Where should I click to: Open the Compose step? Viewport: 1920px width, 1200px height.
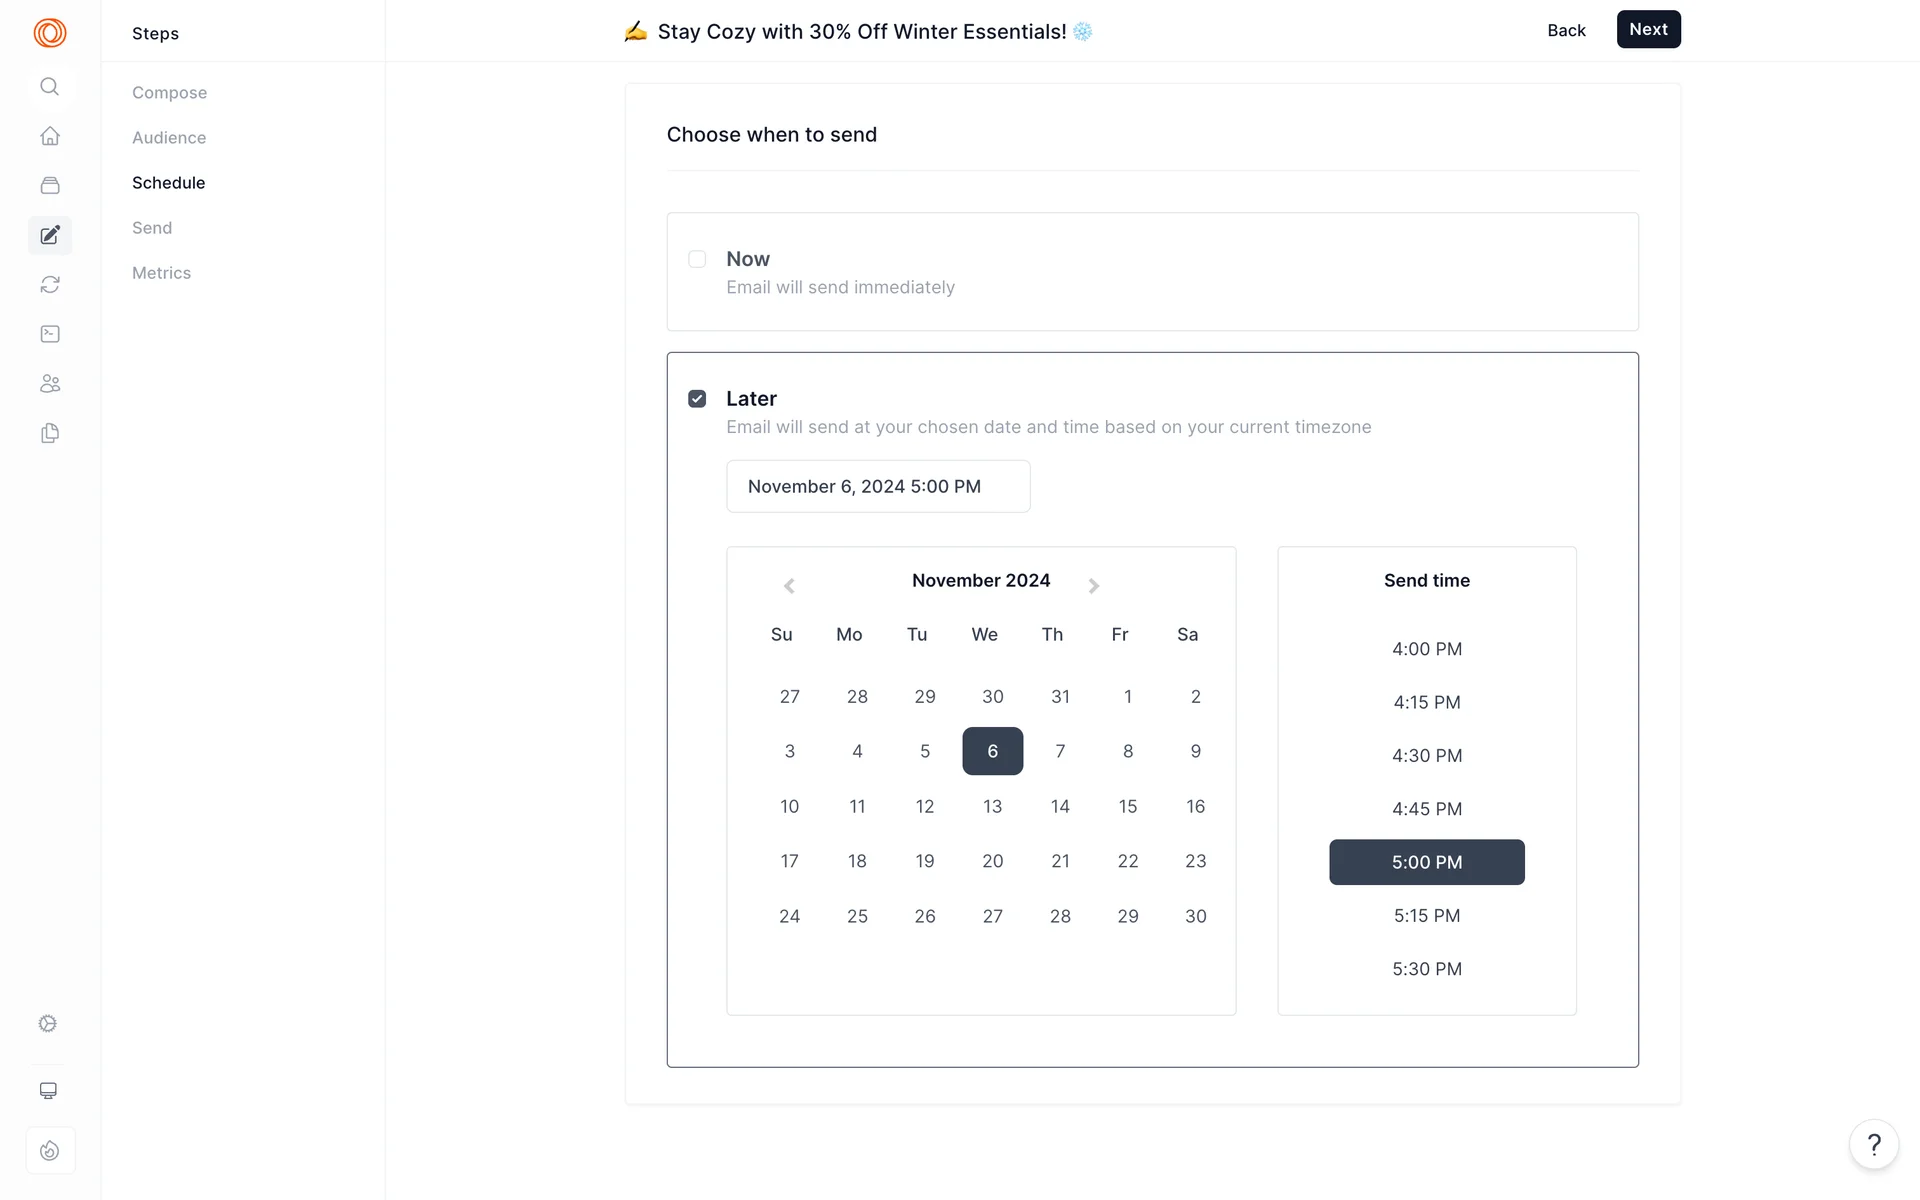click(x=169, y=93)
